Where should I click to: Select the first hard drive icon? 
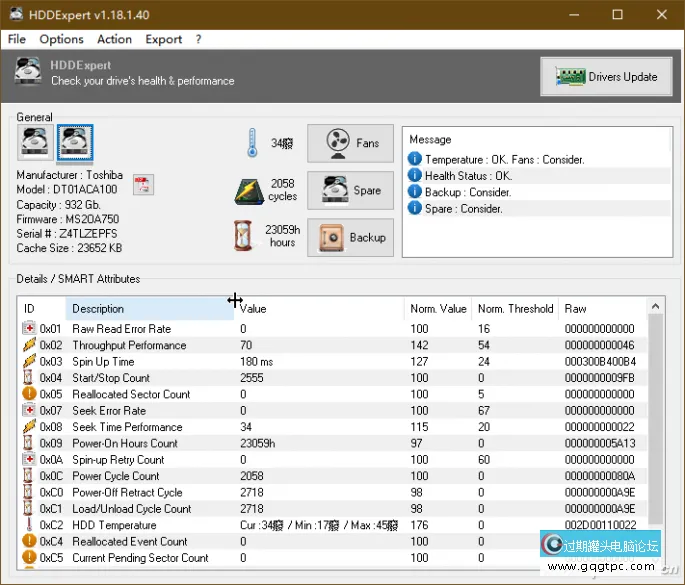click(36, 143)
